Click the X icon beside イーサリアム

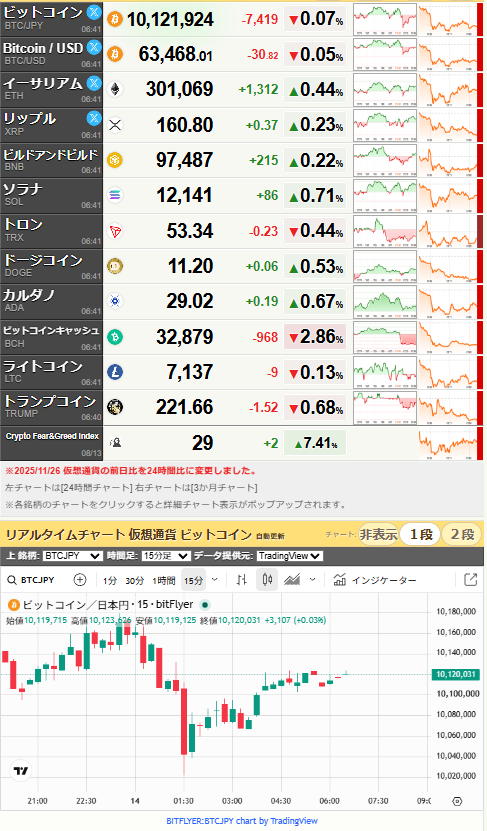click(x=94, y=83)
